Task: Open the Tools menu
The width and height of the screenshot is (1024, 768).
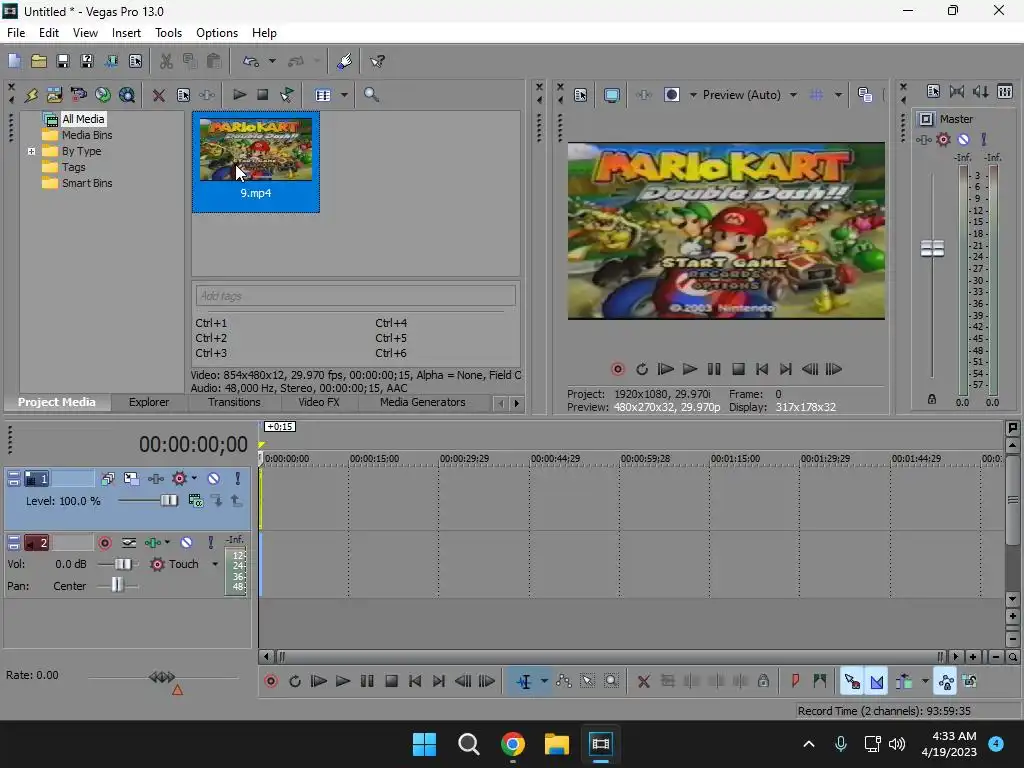Action: tap(168, 33)
